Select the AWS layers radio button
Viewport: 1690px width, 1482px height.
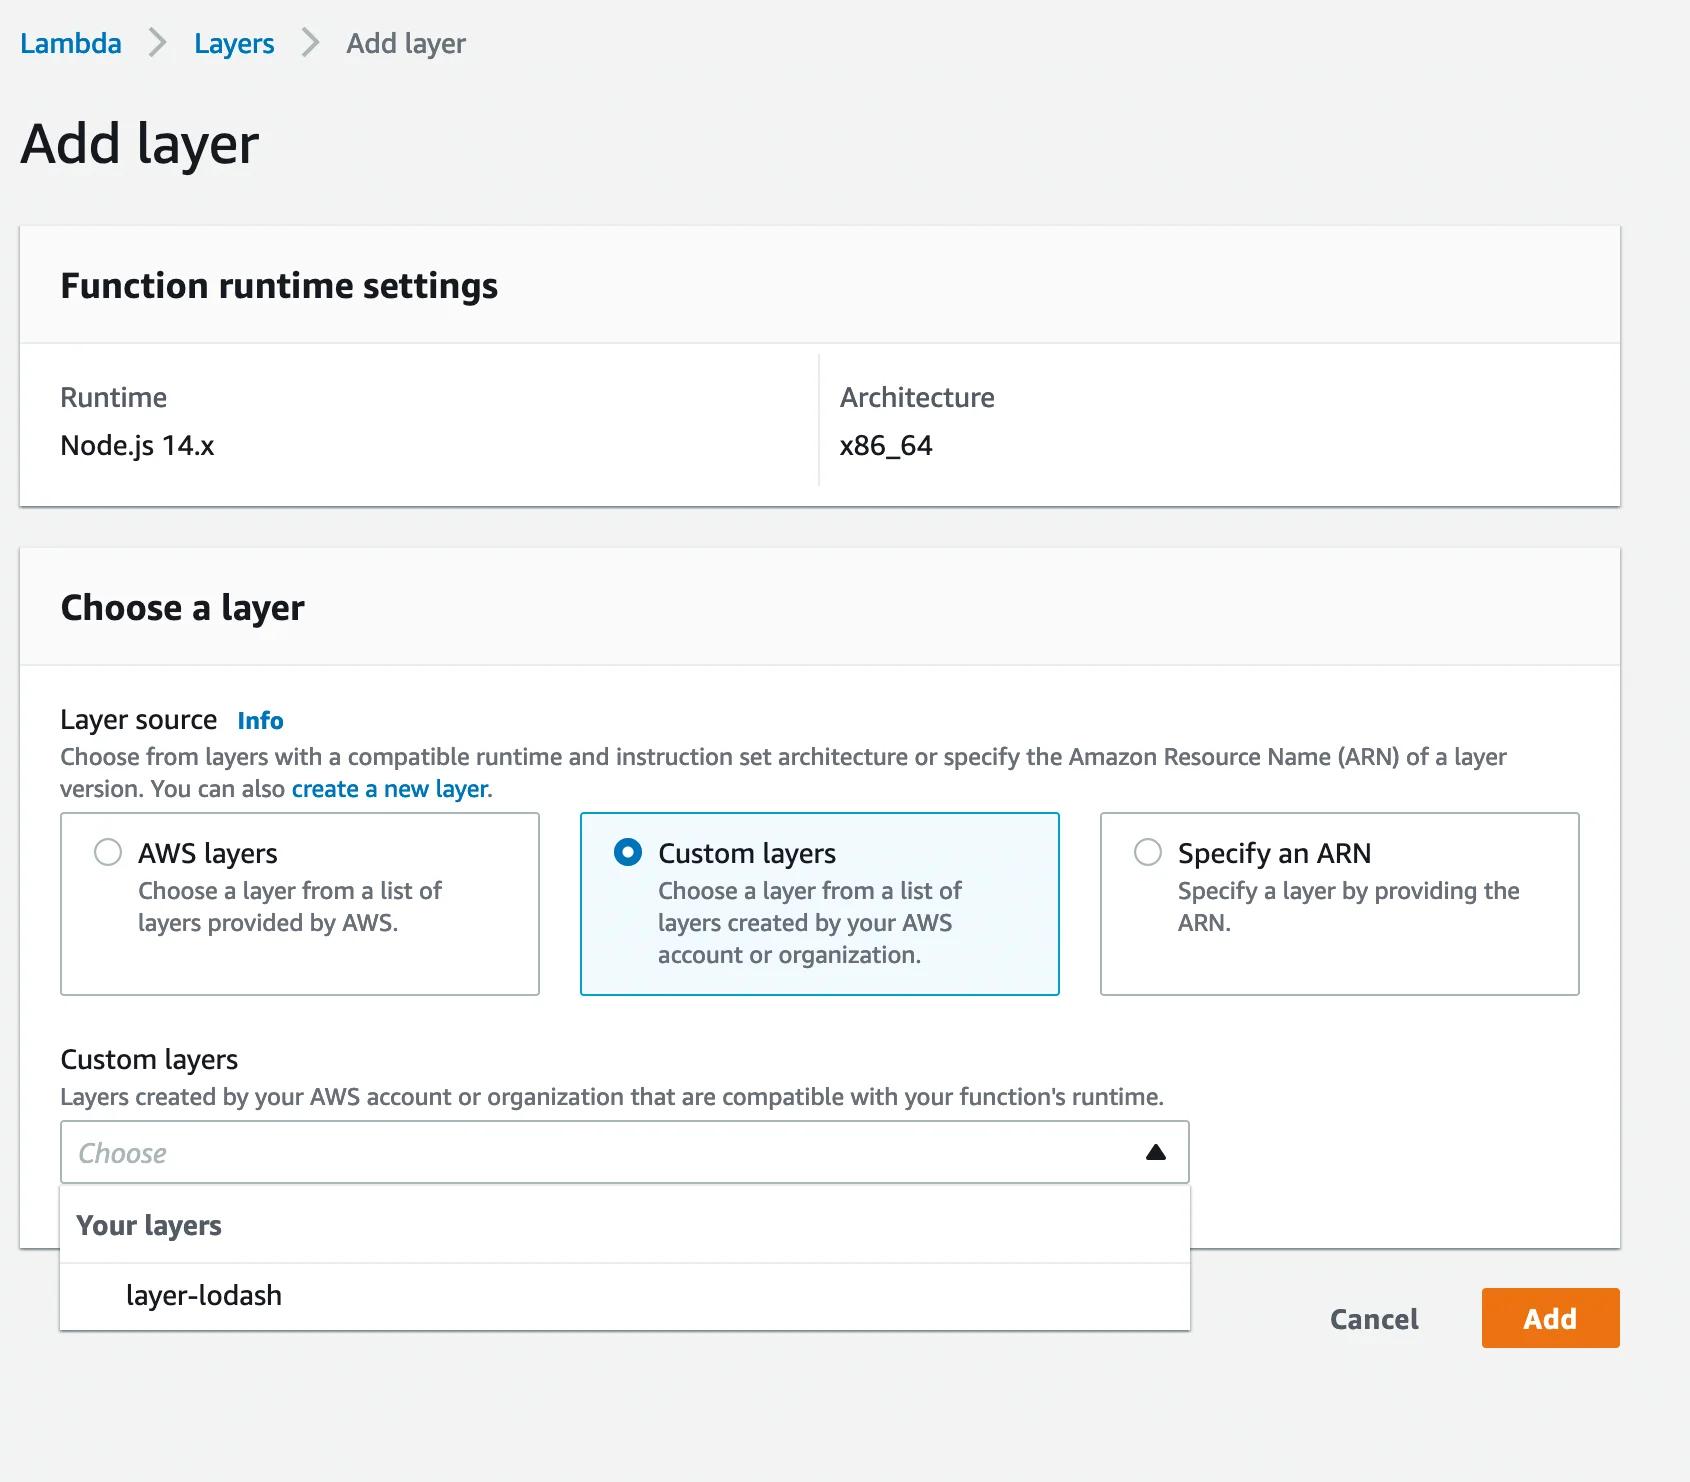tap(107, 853)
